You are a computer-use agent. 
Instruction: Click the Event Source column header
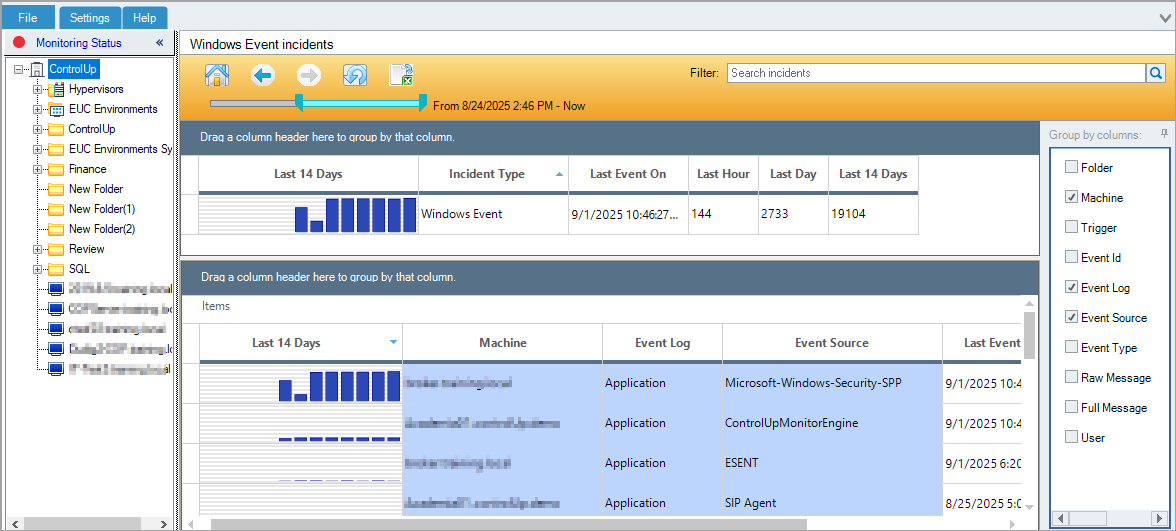(831, 343)
